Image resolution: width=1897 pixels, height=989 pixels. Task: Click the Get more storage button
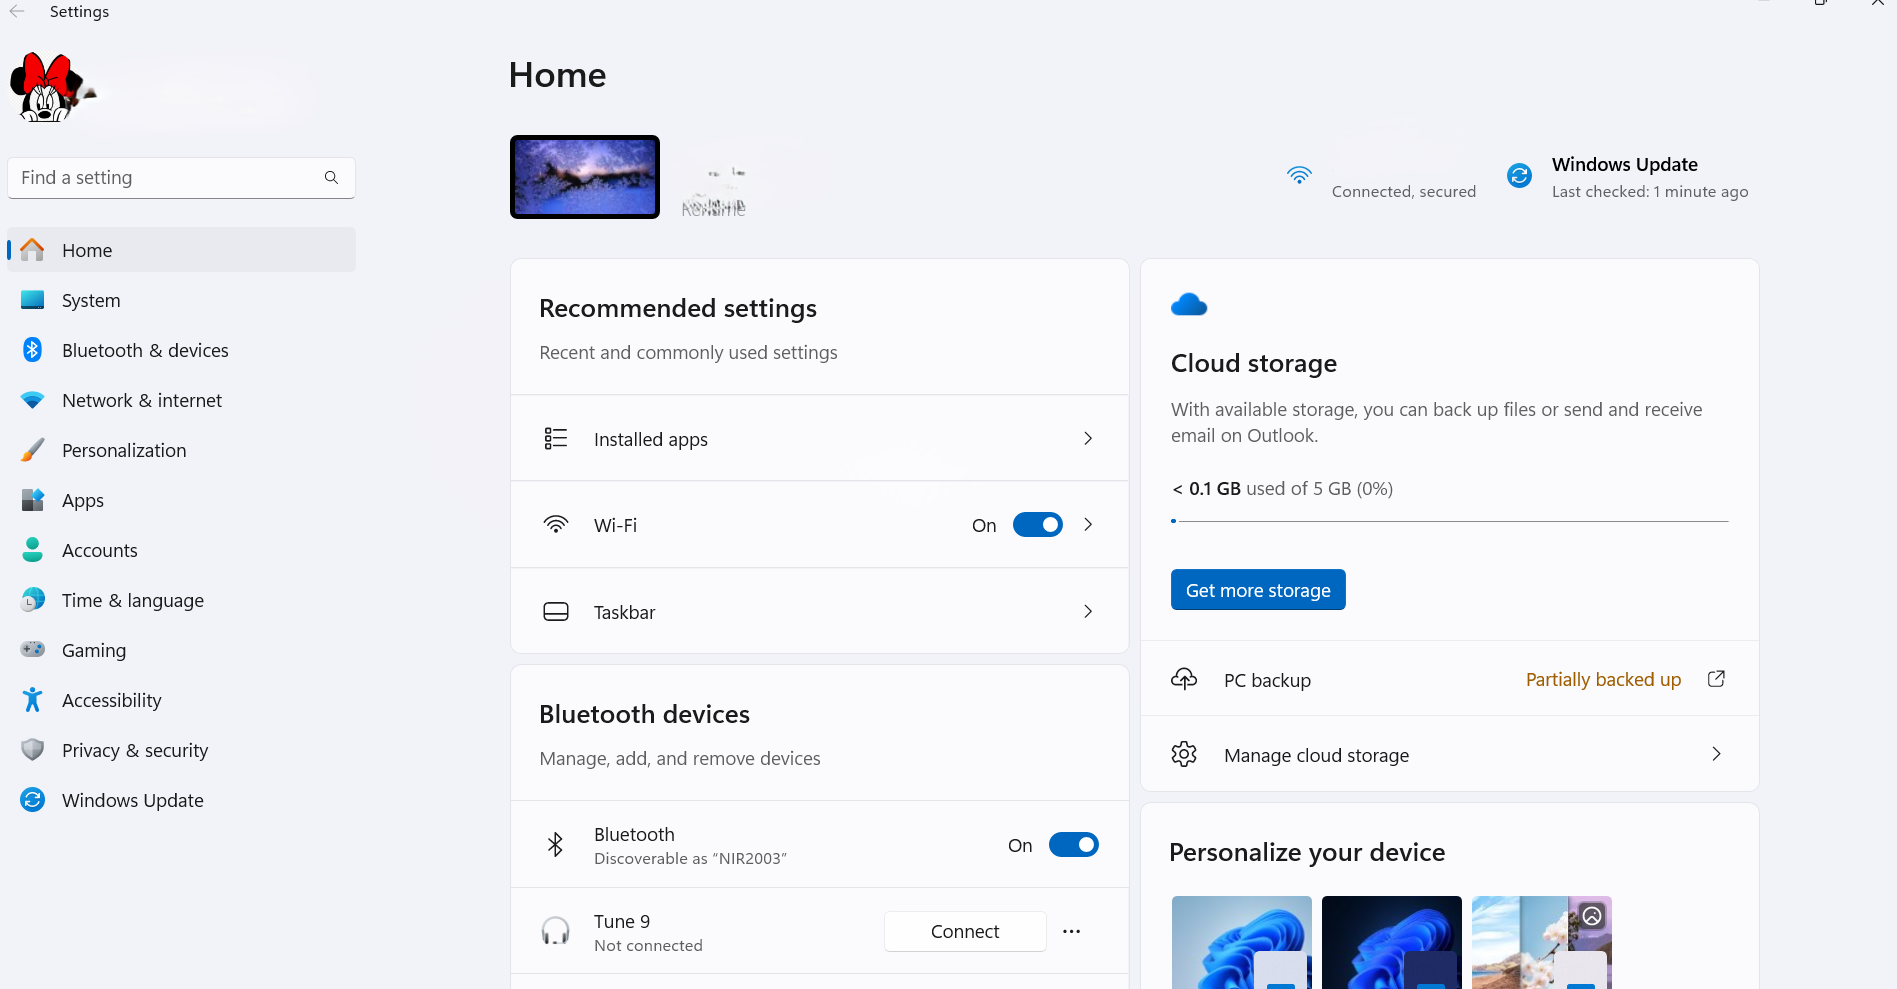1257,589
